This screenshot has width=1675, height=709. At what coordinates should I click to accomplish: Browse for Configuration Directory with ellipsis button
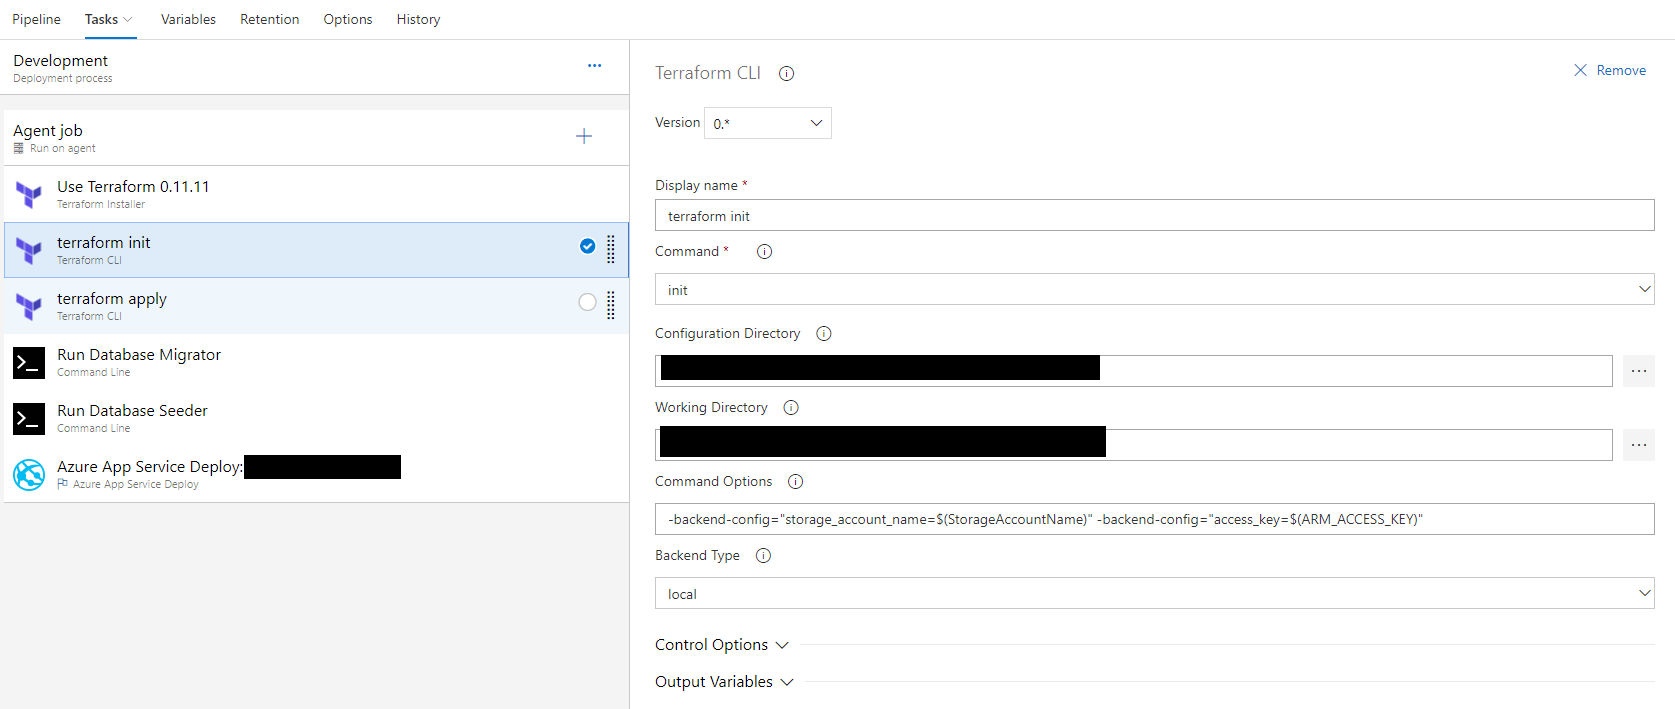tap(1639, 371)
